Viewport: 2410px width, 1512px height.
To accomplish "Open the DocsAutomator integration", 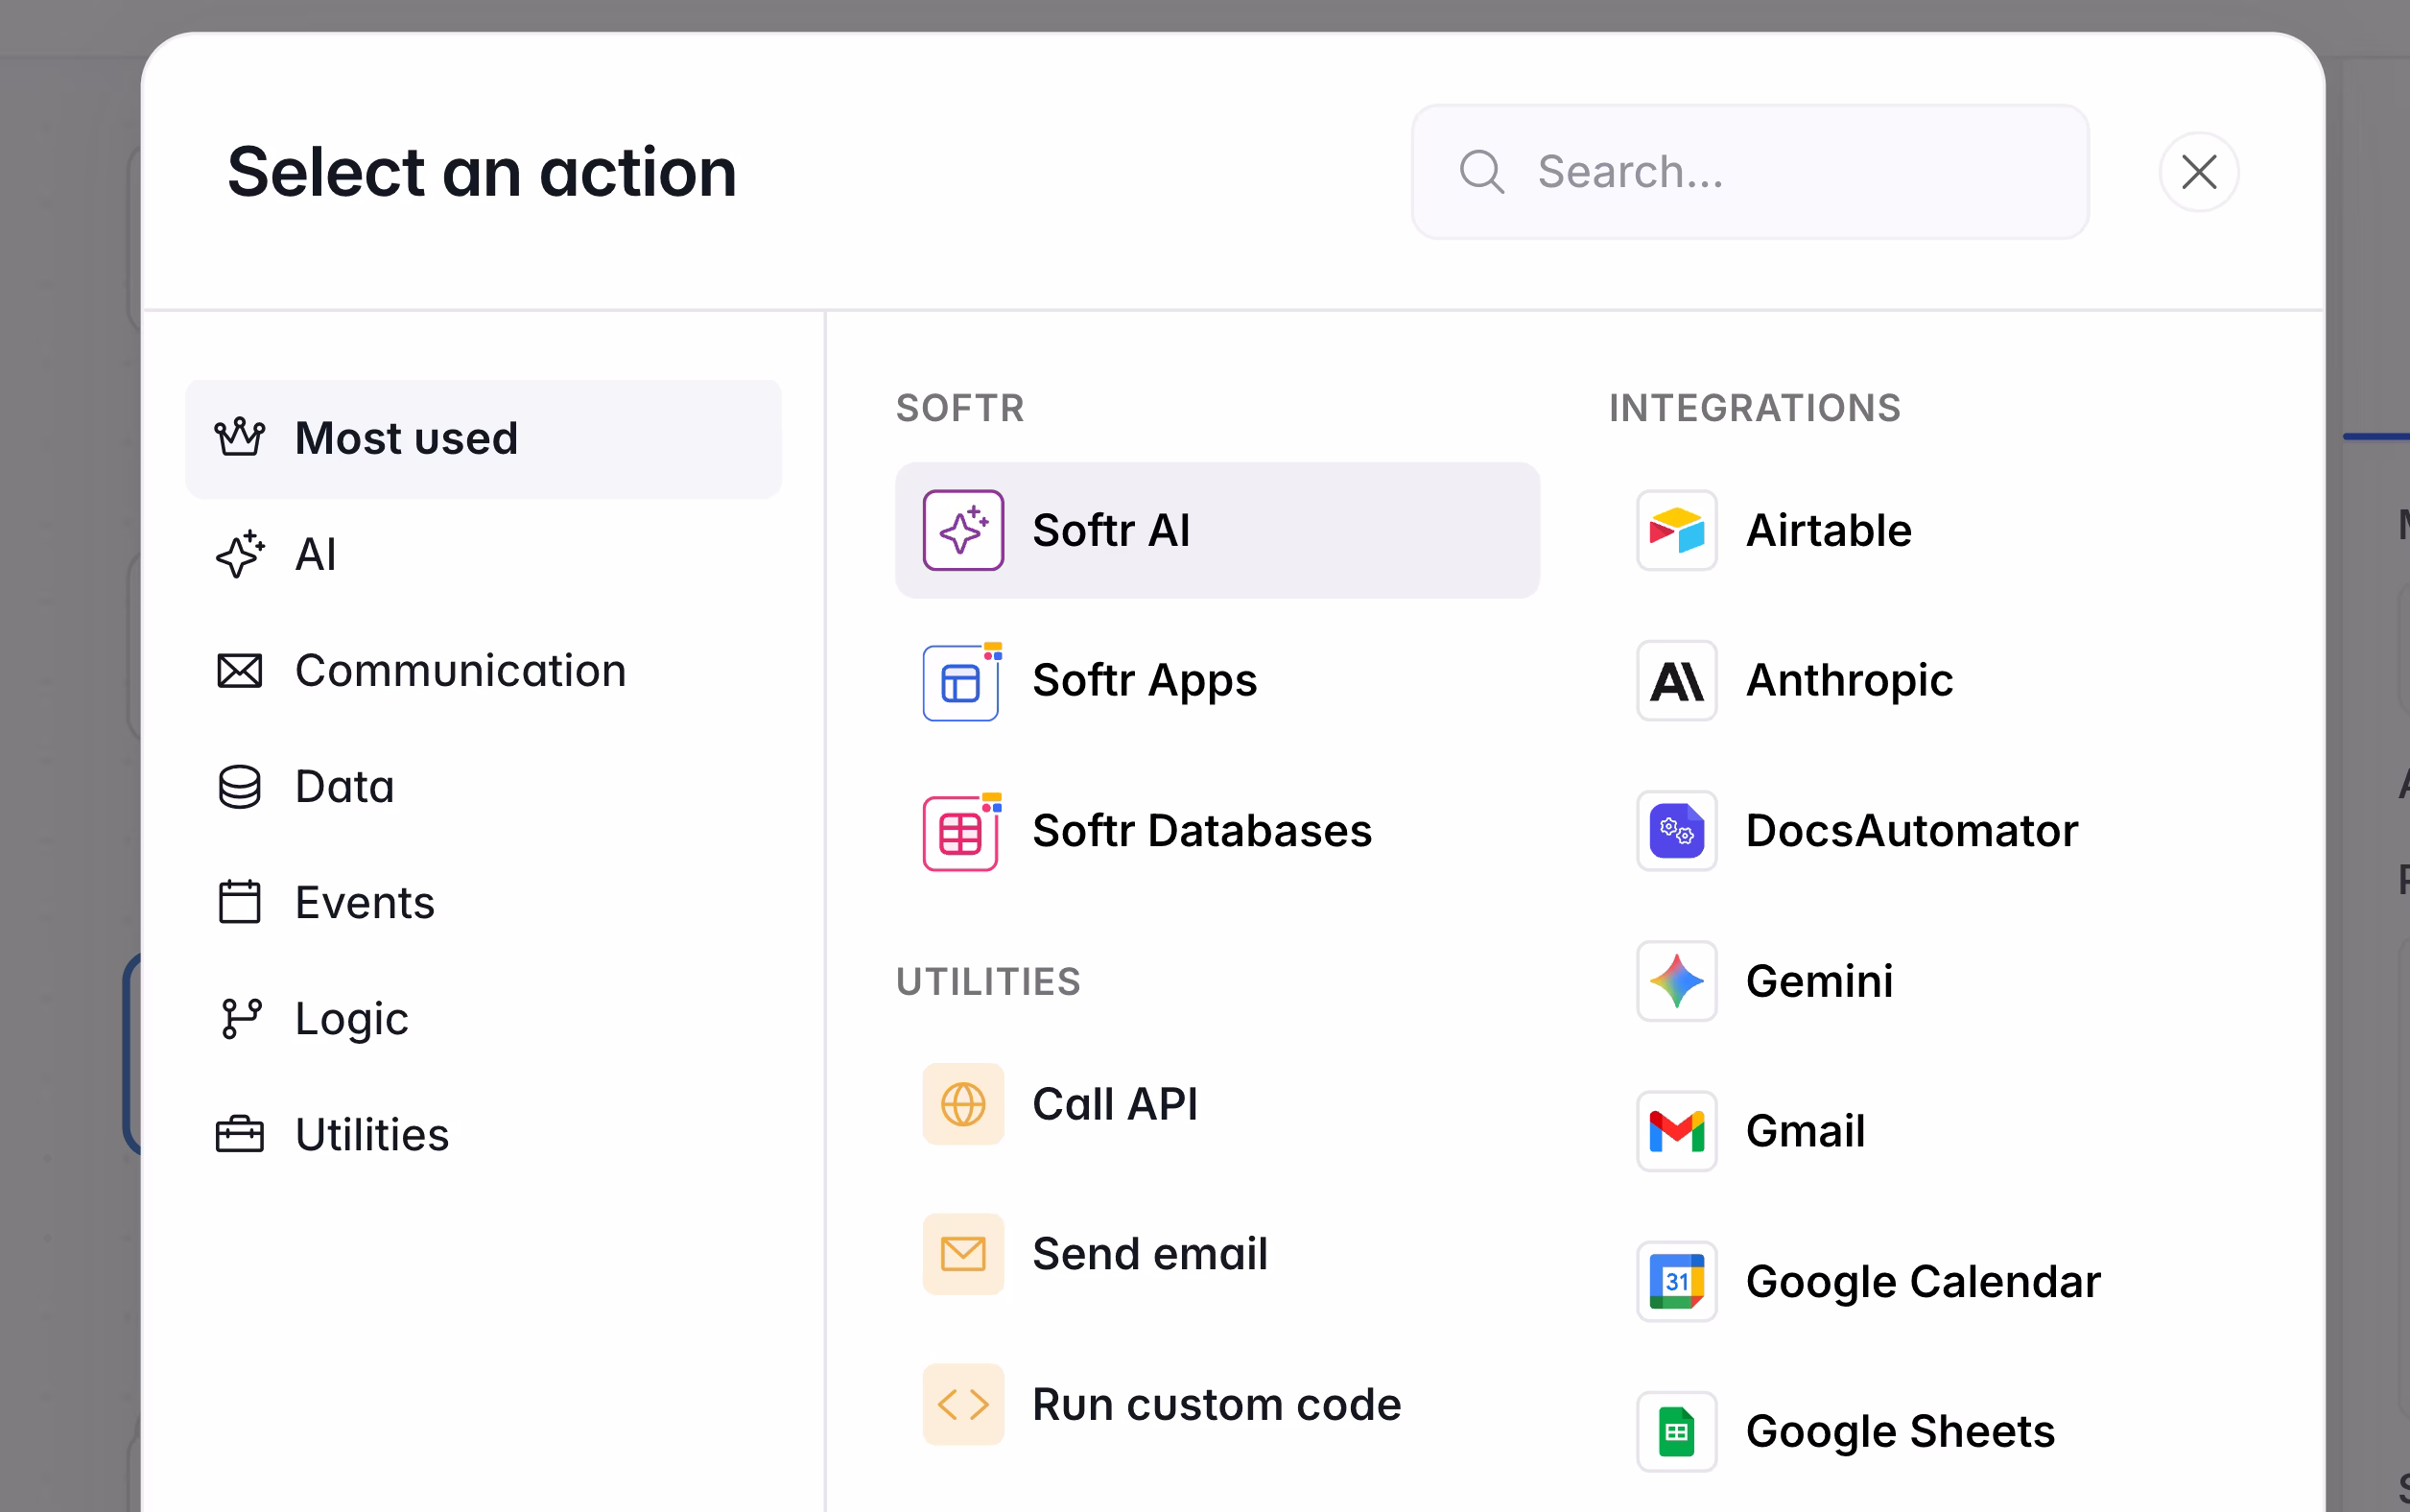I will [1911, 830].
